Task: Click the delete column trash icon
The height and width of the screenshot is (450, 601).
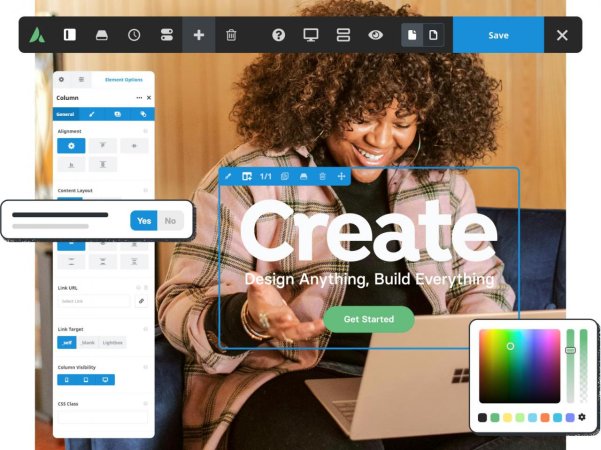Action: [322, 176]
